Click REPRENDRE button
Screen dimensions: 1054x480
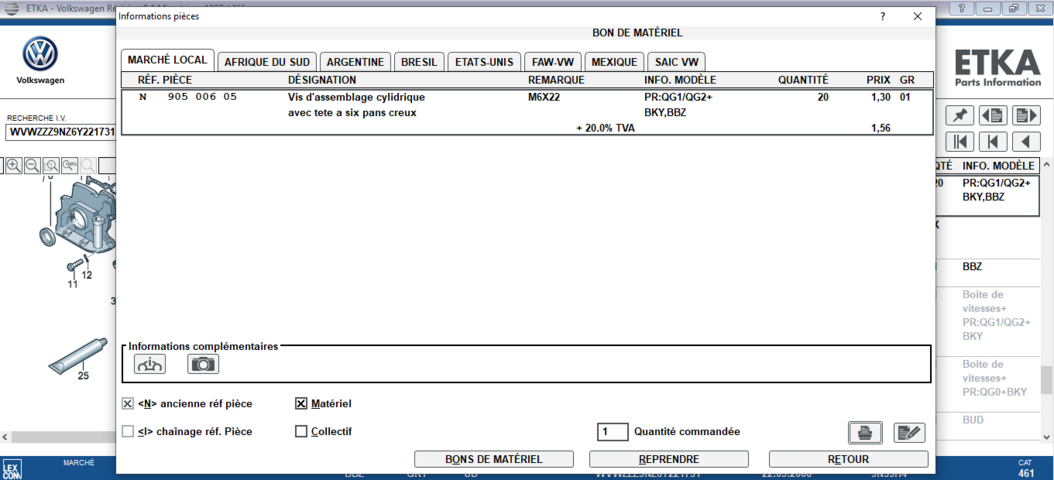pyautogui.click(x=669, y=459)
